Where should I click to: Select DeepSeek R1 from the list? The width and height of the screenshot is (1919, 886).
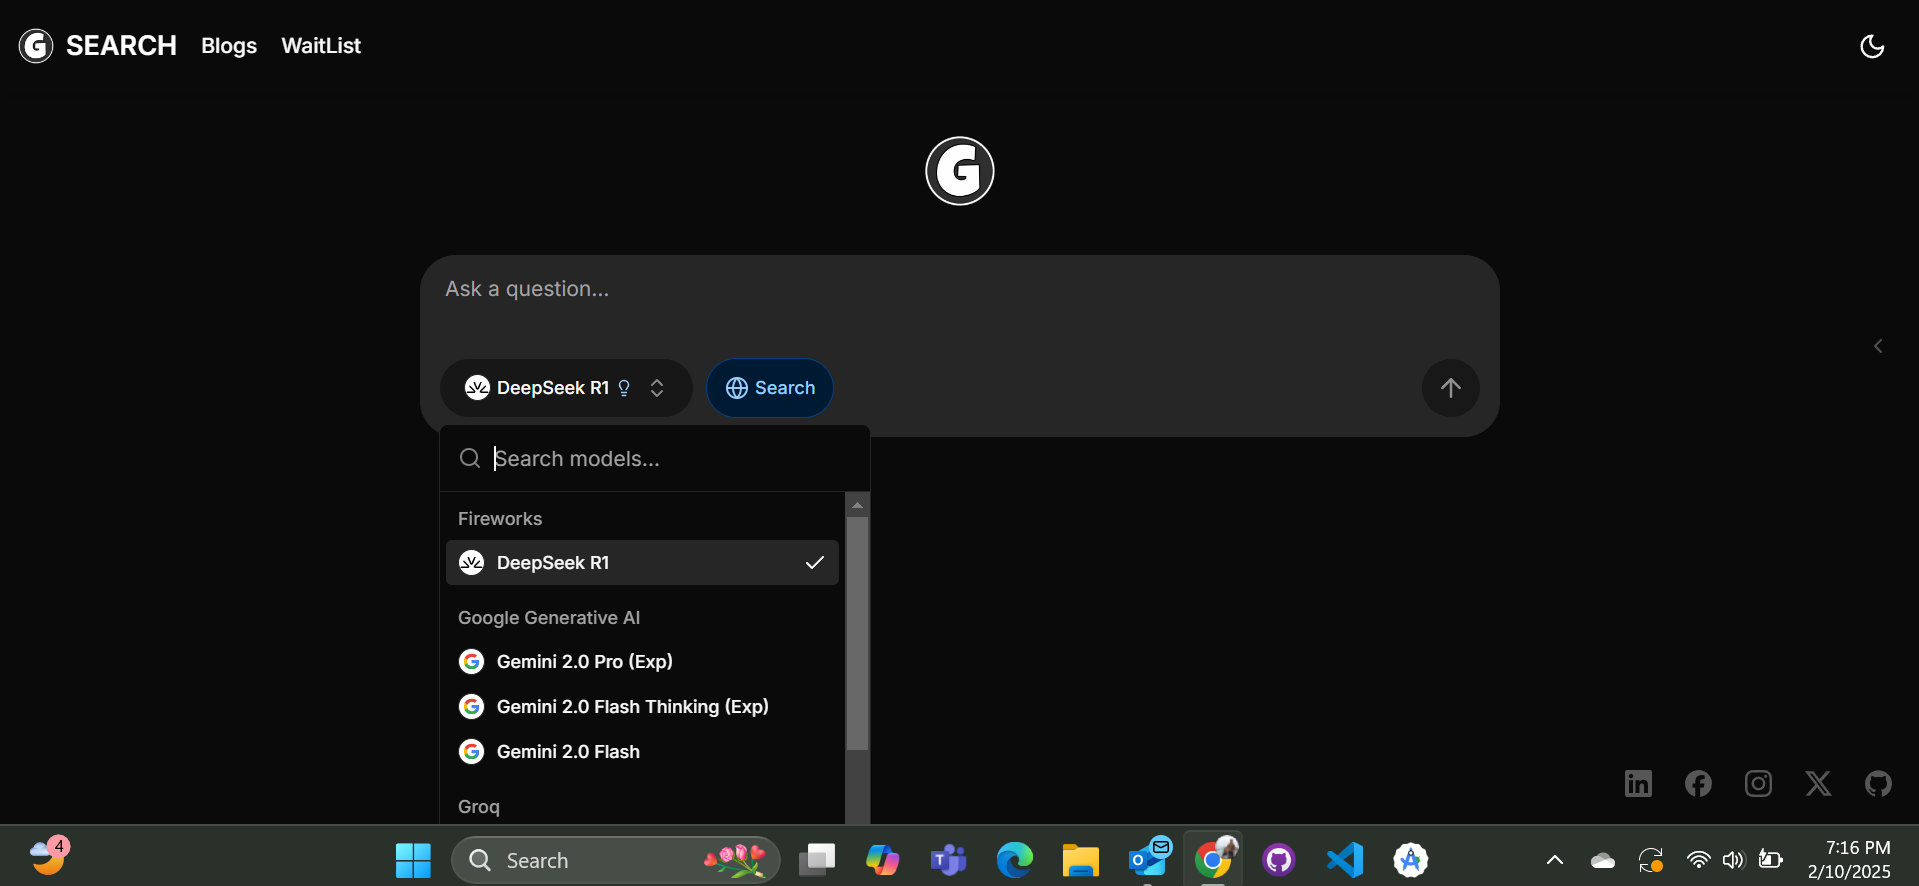[642, 563]
